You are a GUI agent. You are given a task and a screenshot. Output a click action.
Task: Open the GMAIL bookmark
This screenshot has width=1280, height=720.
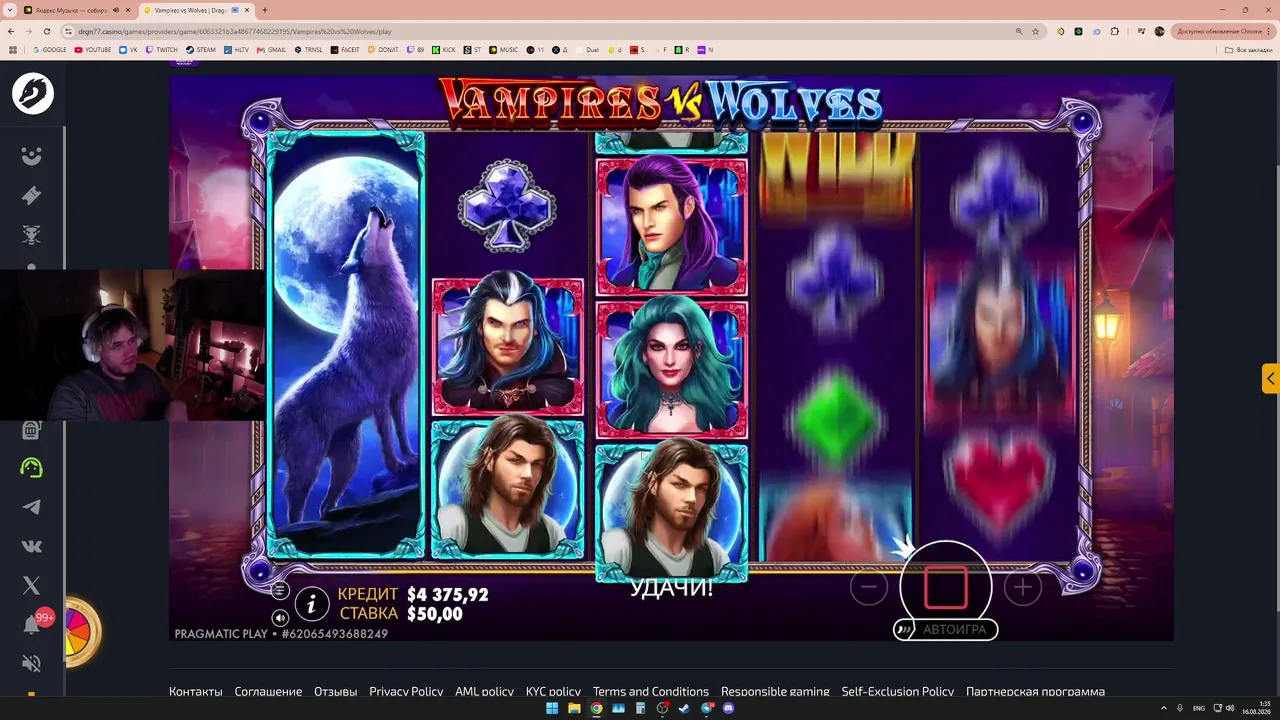272,49
